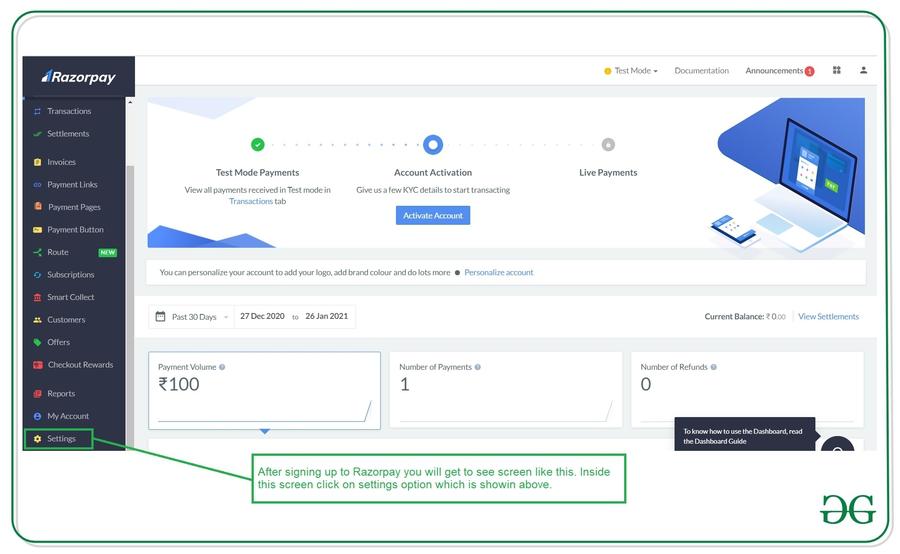900x554 pixels.
Task: Click the Announcements notification badge
Action: (809, 71)
